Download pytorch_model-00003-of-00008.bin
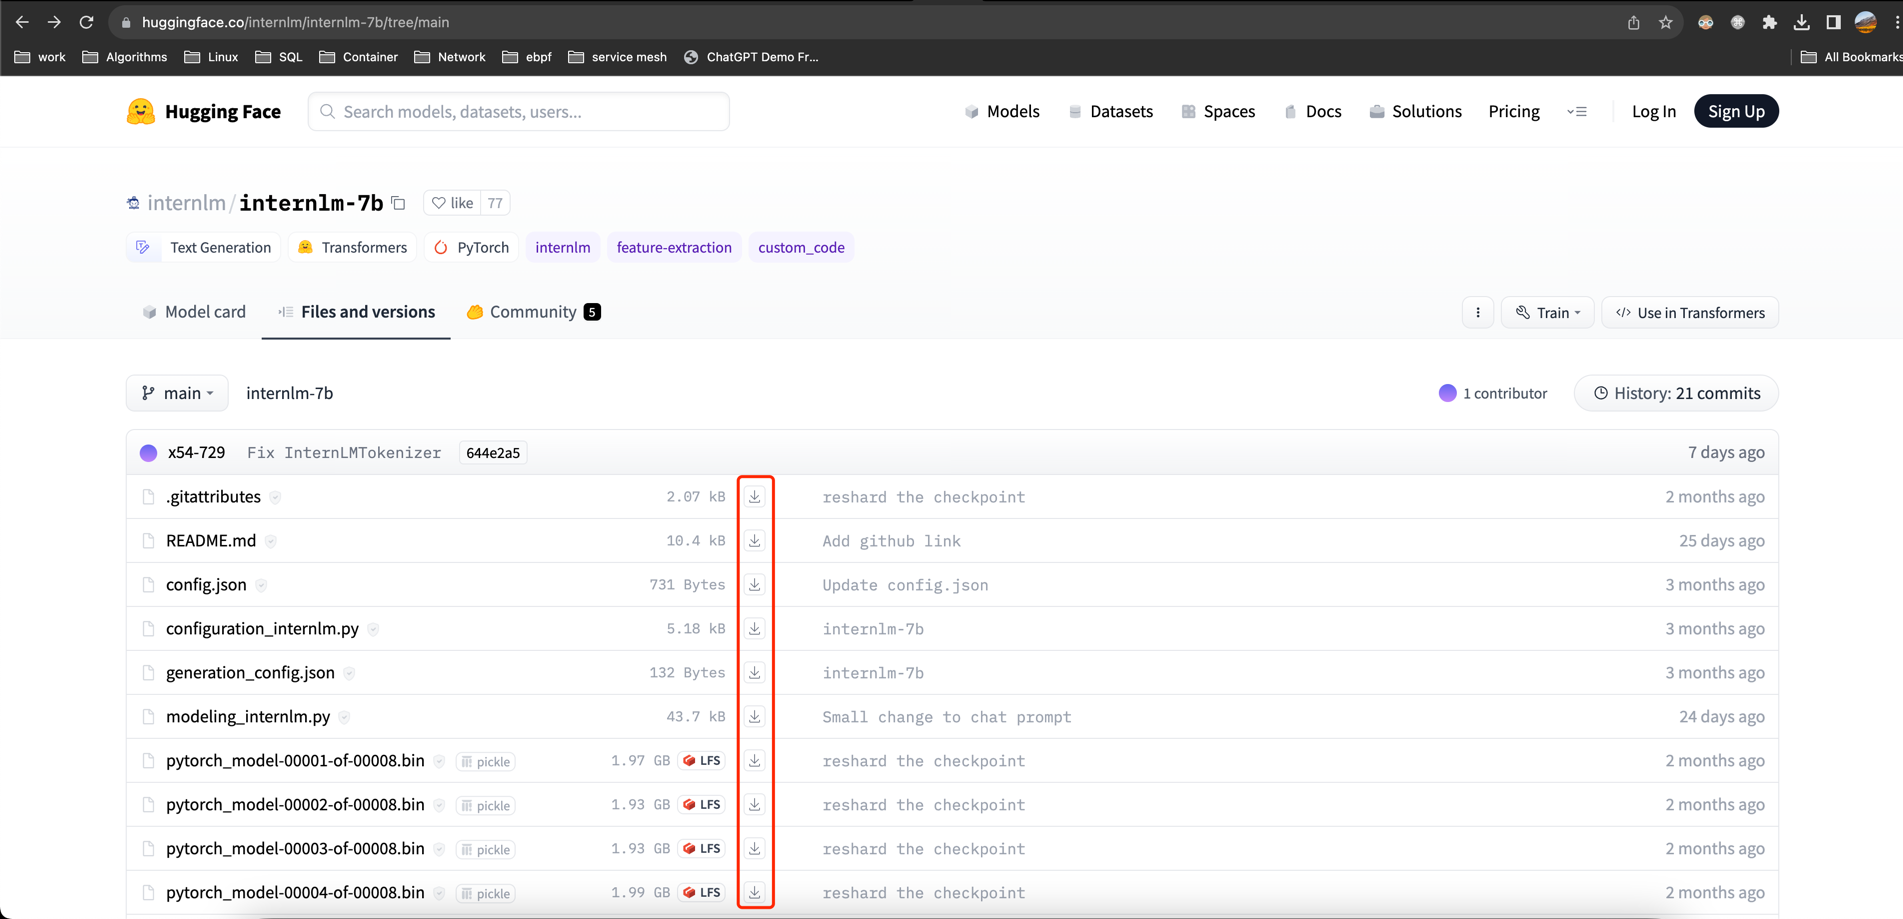Image resolution: width=1903 pixels, height=919 pixels. coord(755,849)
